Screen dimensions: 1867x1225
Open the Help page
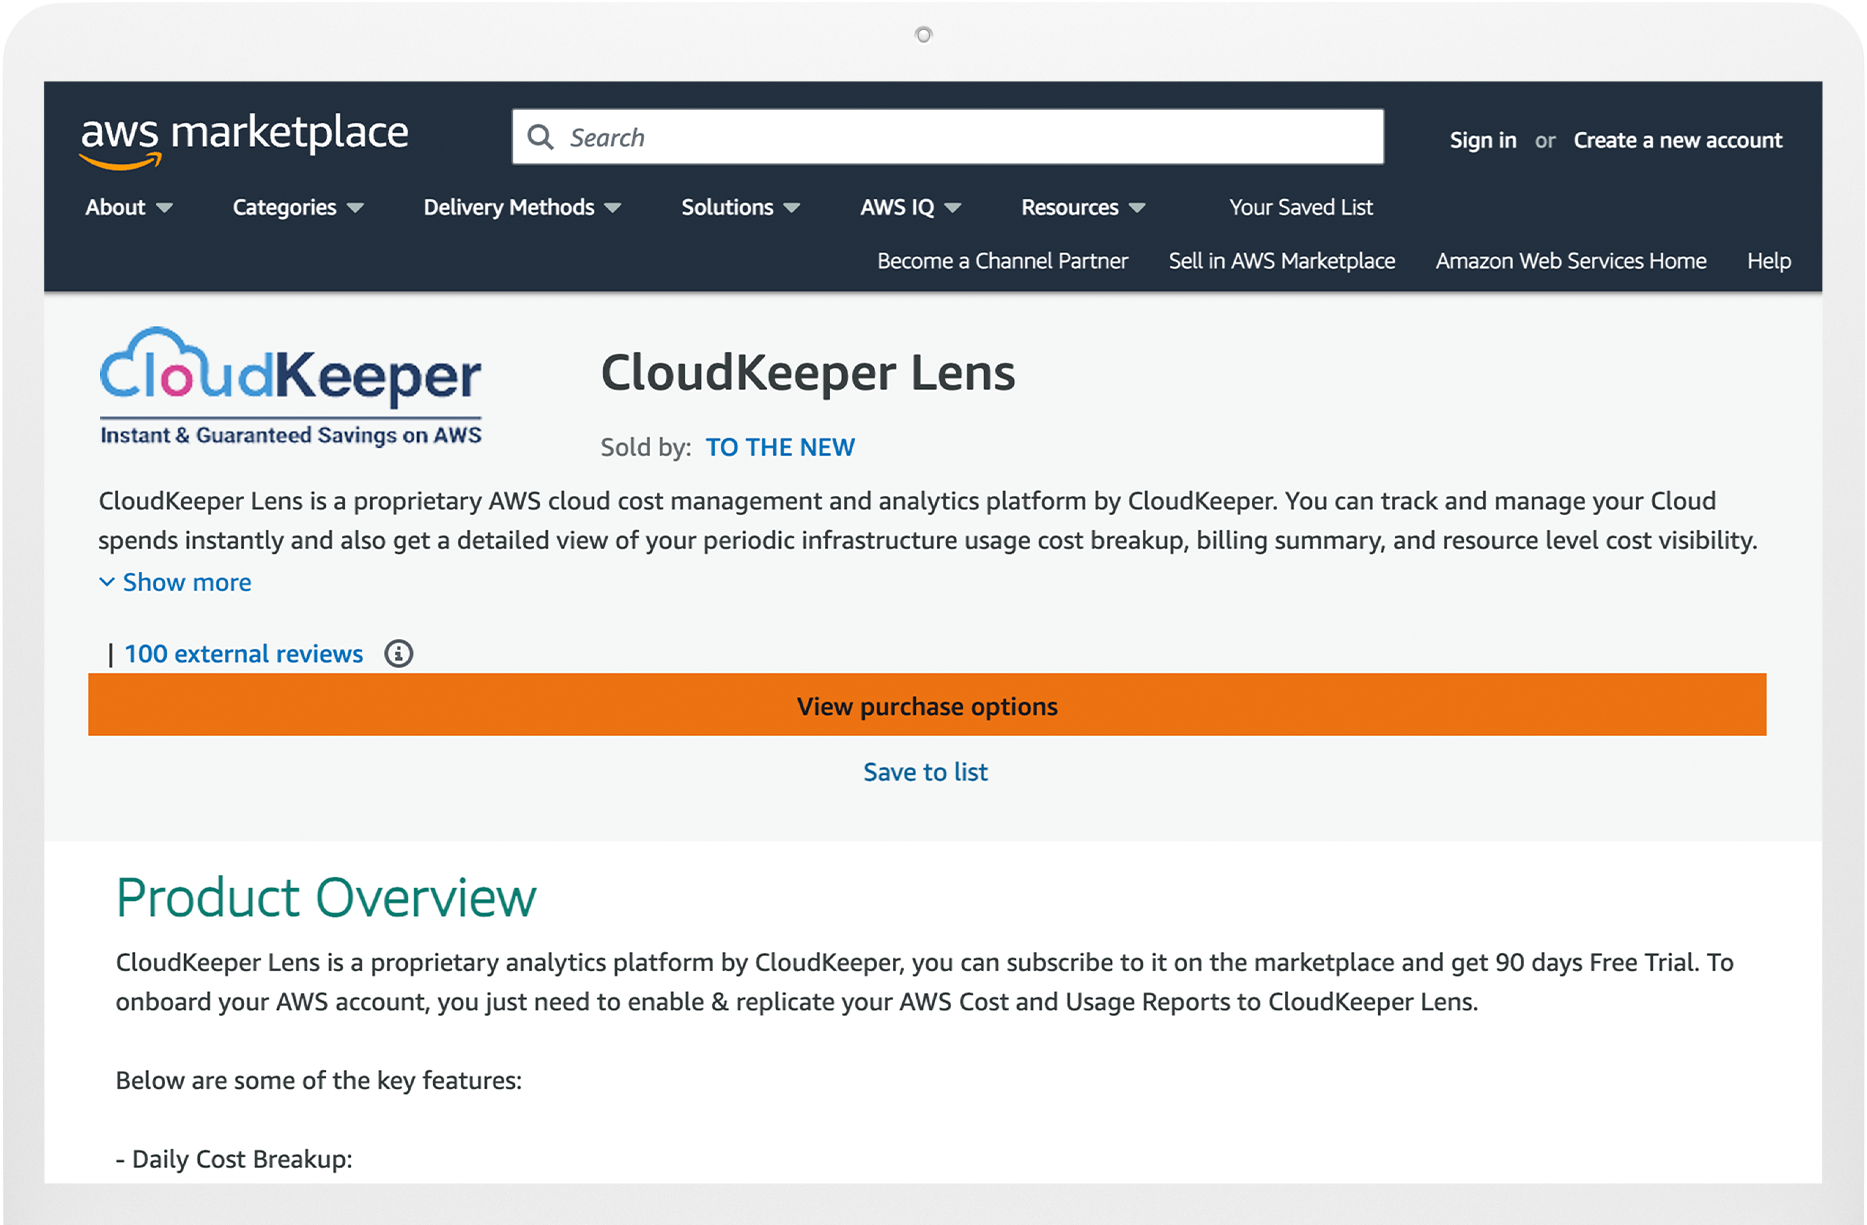tap(1769, 261)
